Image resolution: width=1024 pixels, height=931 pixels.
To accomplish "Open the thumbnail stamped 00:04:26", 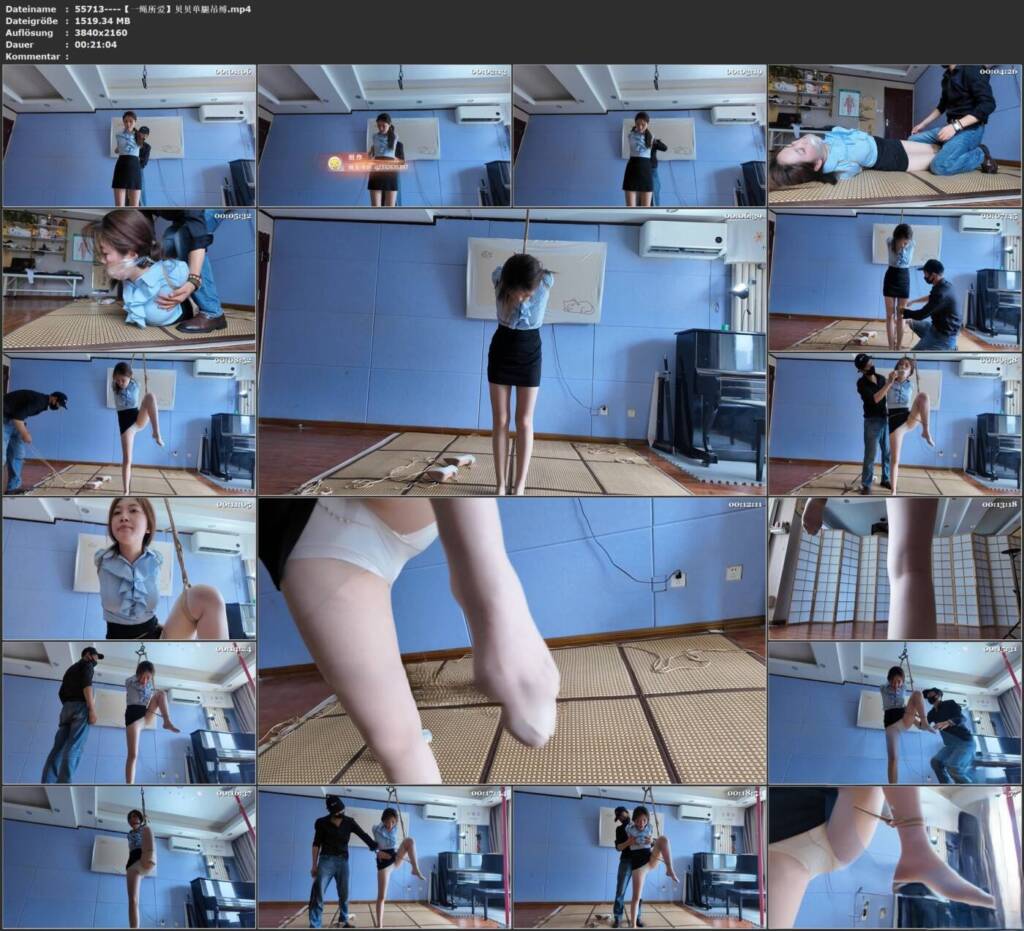I will (x=895, y=135).
